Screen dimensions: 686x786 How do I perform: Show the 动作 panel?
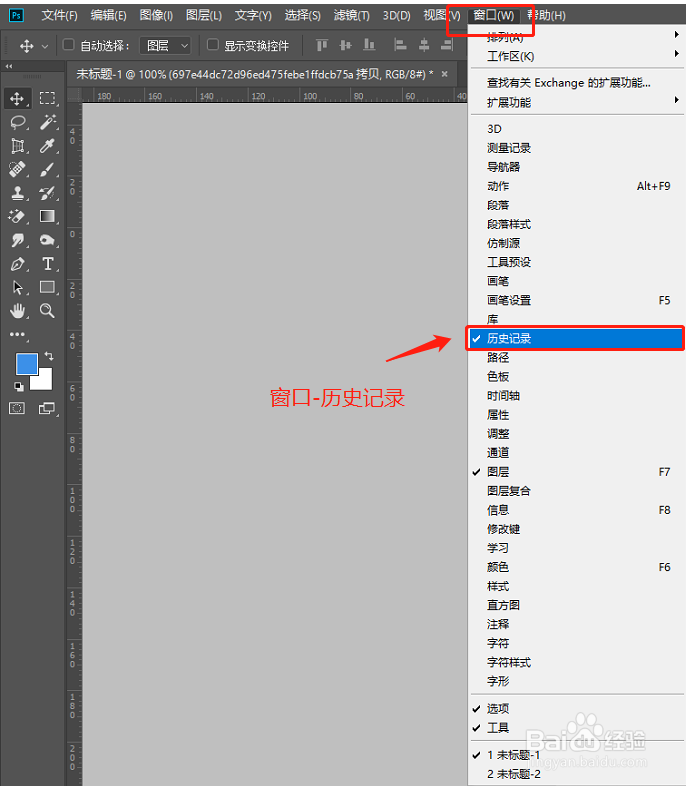[575, 186]
